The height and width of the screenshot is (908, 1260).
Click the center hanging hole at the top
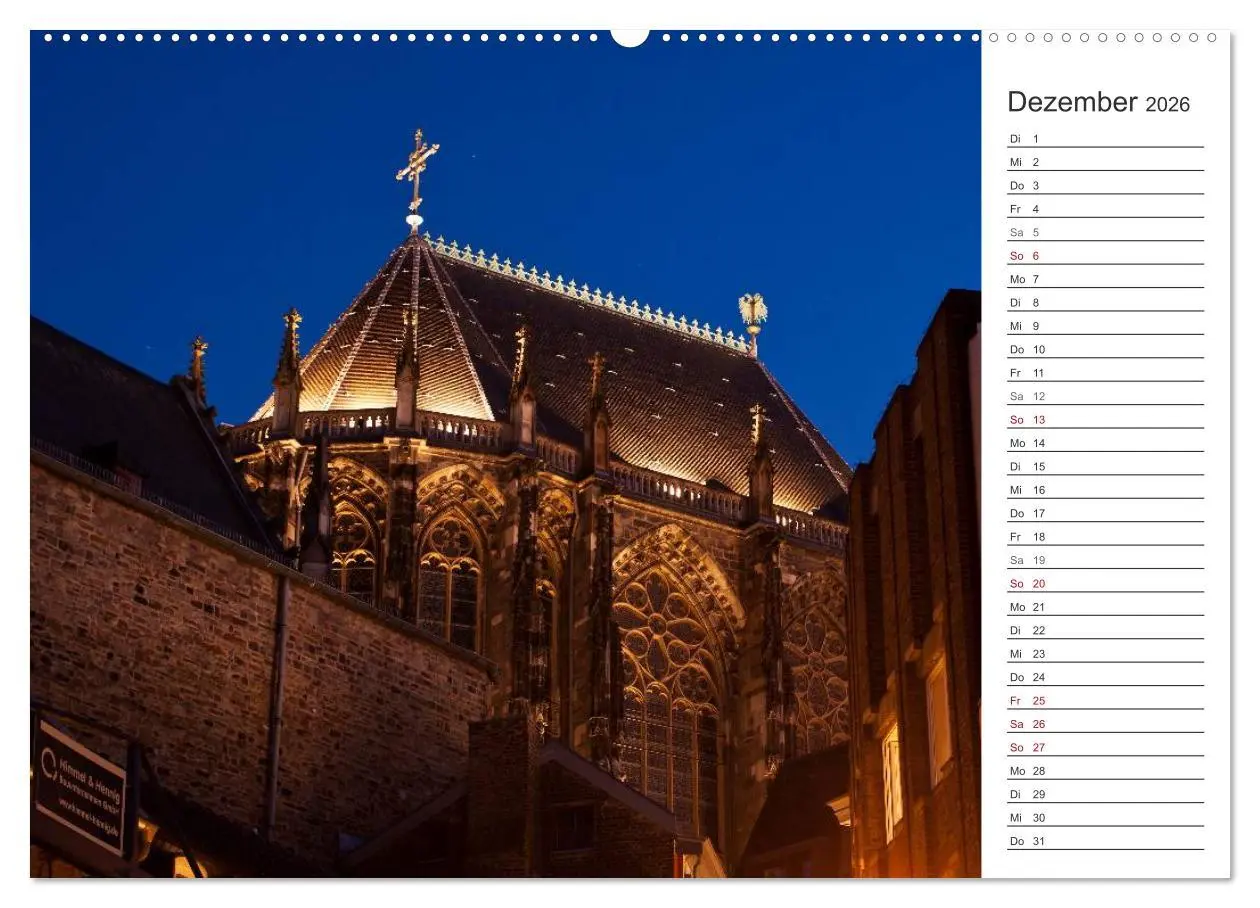(x=628, y=37)
